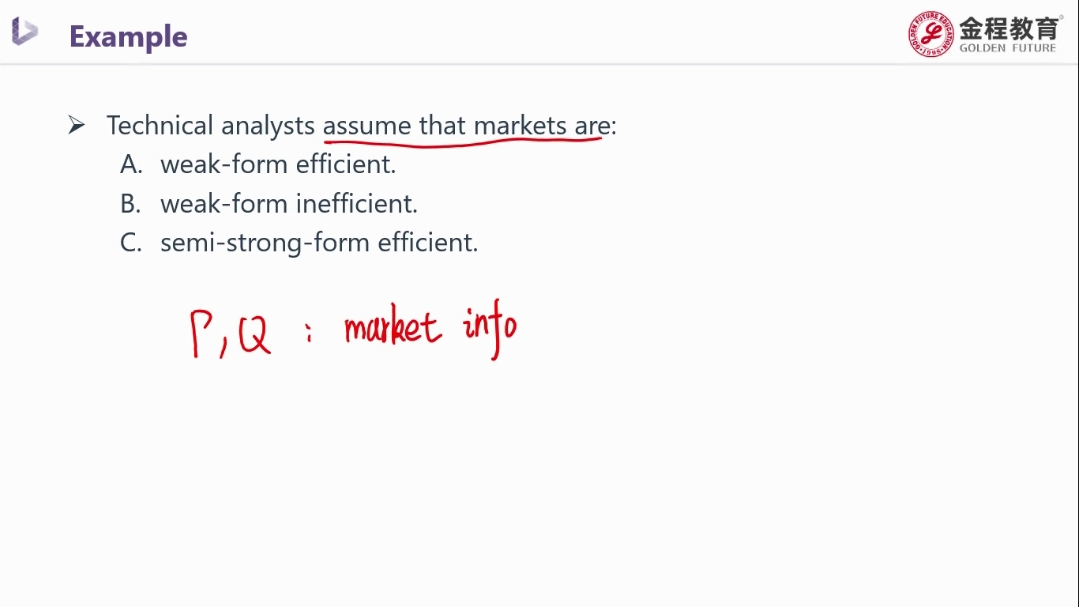Click the underlined phrase assume that markets
This screenshot has height=607, width=1079.
click(x=445, y=125)
